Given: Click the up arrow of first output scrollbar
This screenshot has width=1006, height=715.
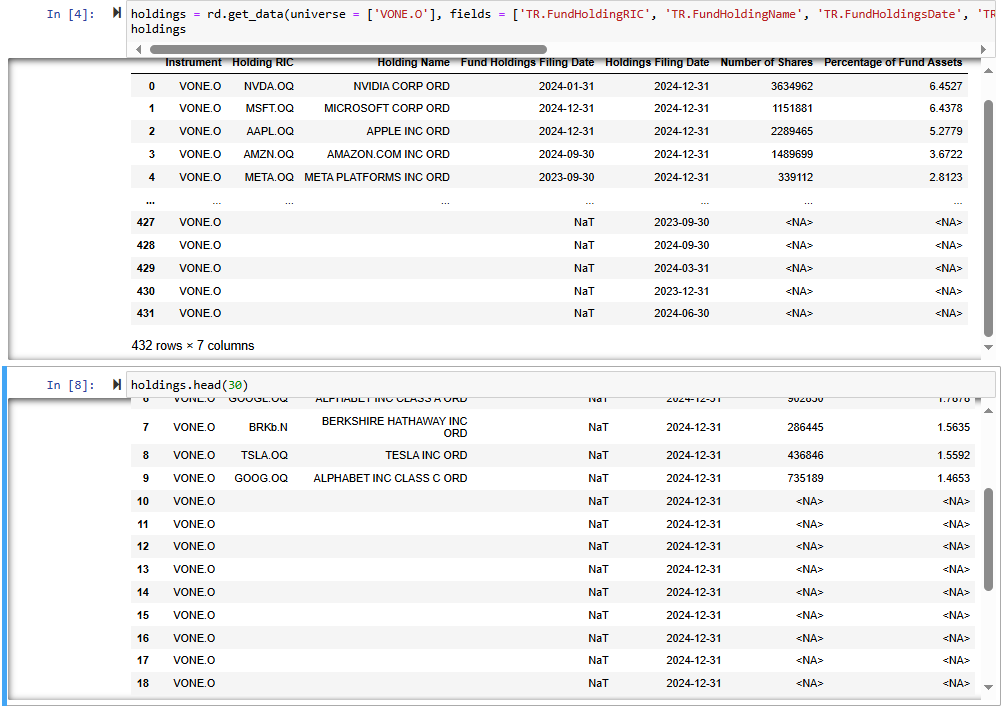Looking at the screenshot, I should coord(989,71).
